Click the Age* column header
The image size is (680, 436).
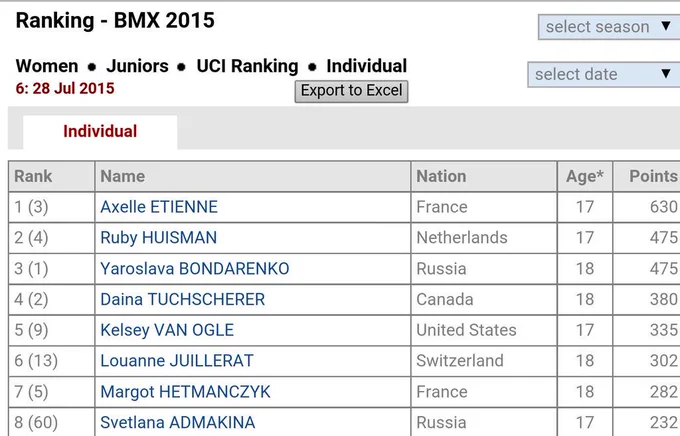tap(585, 176)
